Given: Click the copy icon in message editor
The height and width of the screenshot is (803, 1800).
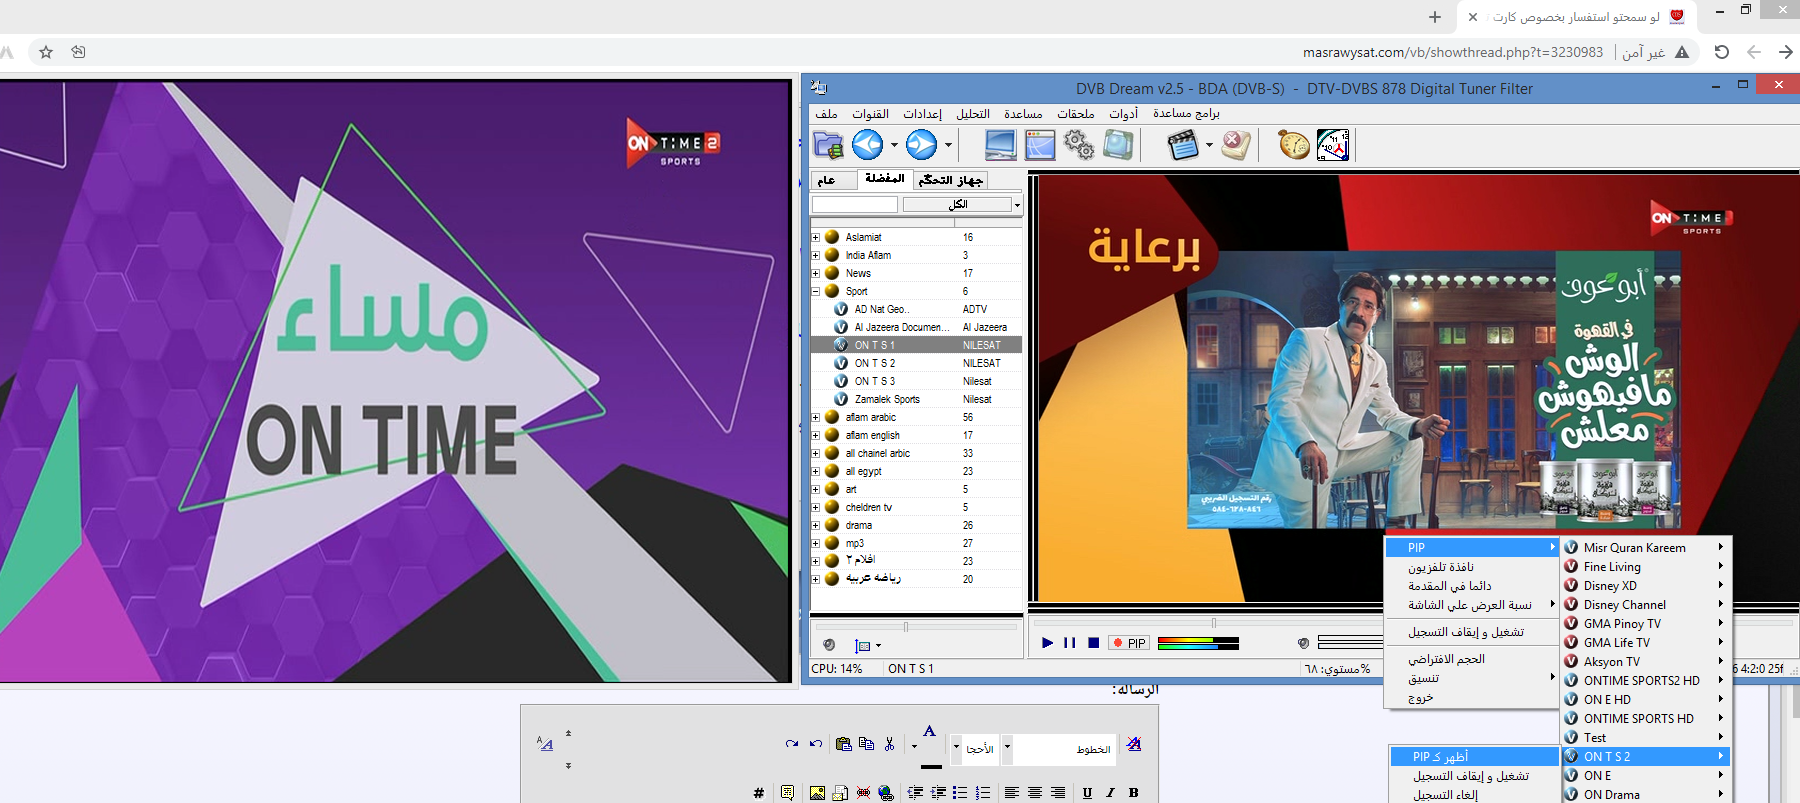Looking at the screenshot, I should tap(866, 744).
